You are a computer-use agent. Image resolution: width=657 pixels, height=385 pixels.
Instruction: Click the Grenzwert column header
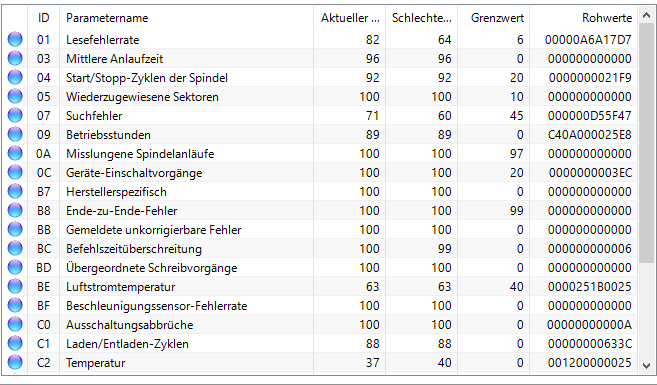pyautogui.click(x=494, y=18)
